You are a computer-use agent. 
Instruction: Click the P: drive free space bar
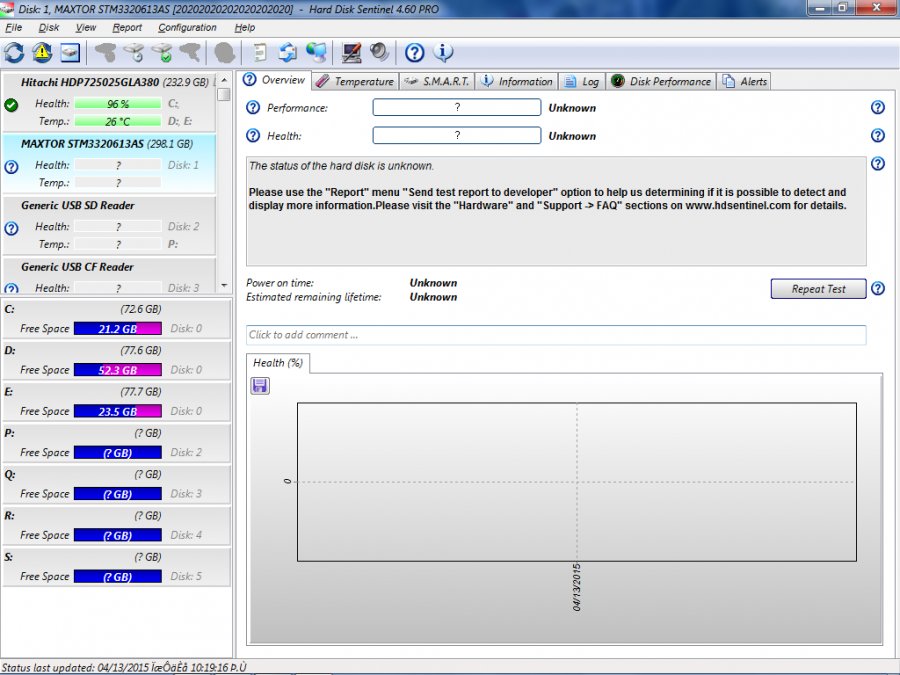118,452
